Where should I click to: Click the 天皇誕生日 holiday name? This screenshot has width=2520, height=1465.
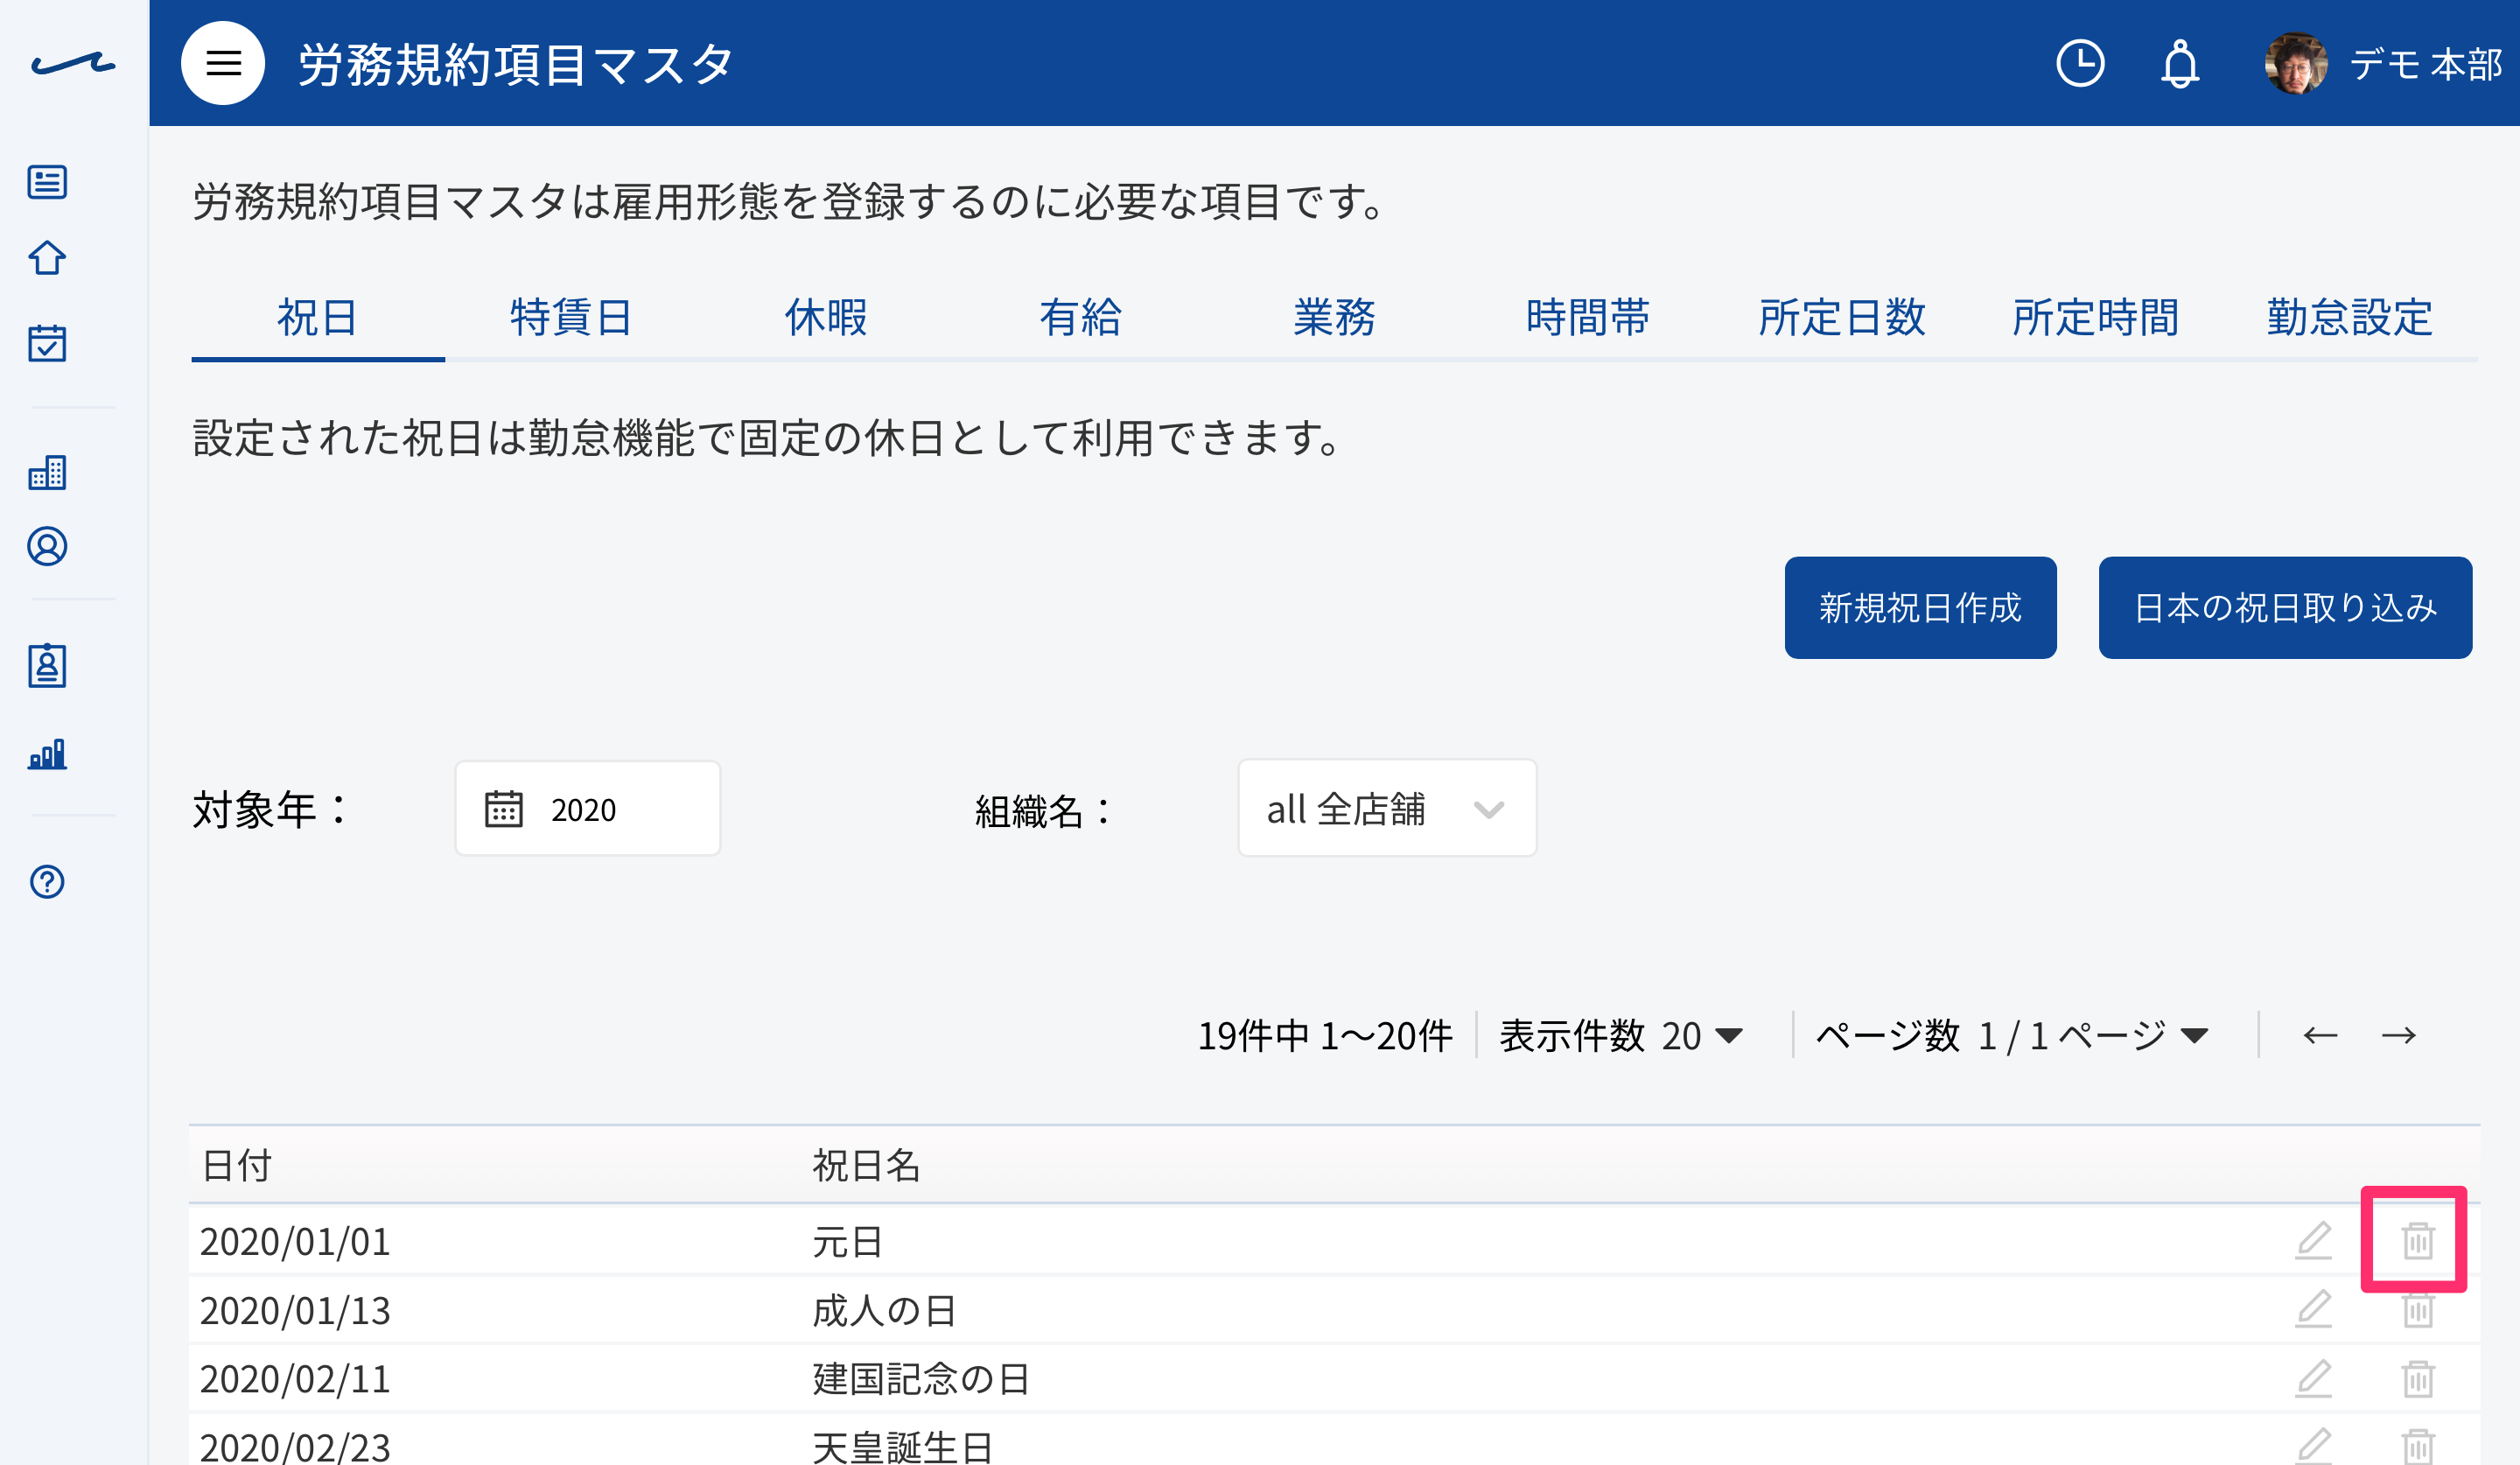click(x=902, y=1447)
